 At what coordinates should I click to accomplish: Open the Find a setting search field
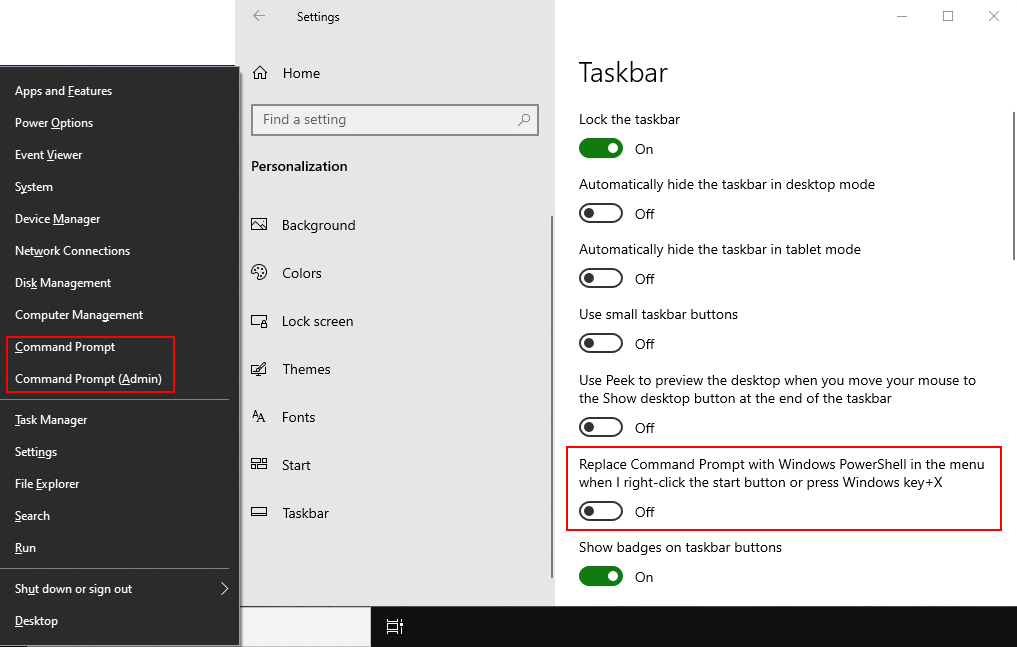tap(394, 119)
